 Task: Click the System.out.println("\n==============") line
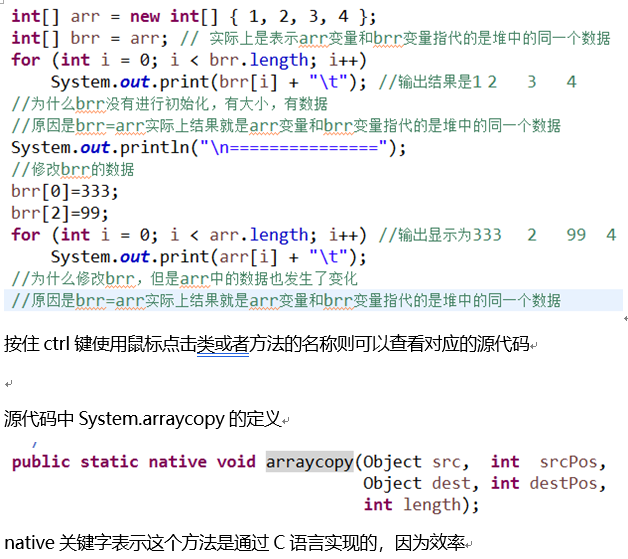[209, 148]
